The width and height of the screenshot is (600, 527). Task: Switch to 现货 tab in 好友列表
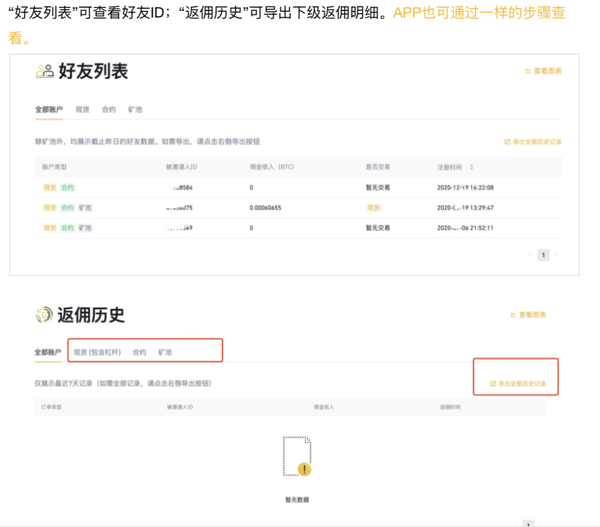click(82, 109)
